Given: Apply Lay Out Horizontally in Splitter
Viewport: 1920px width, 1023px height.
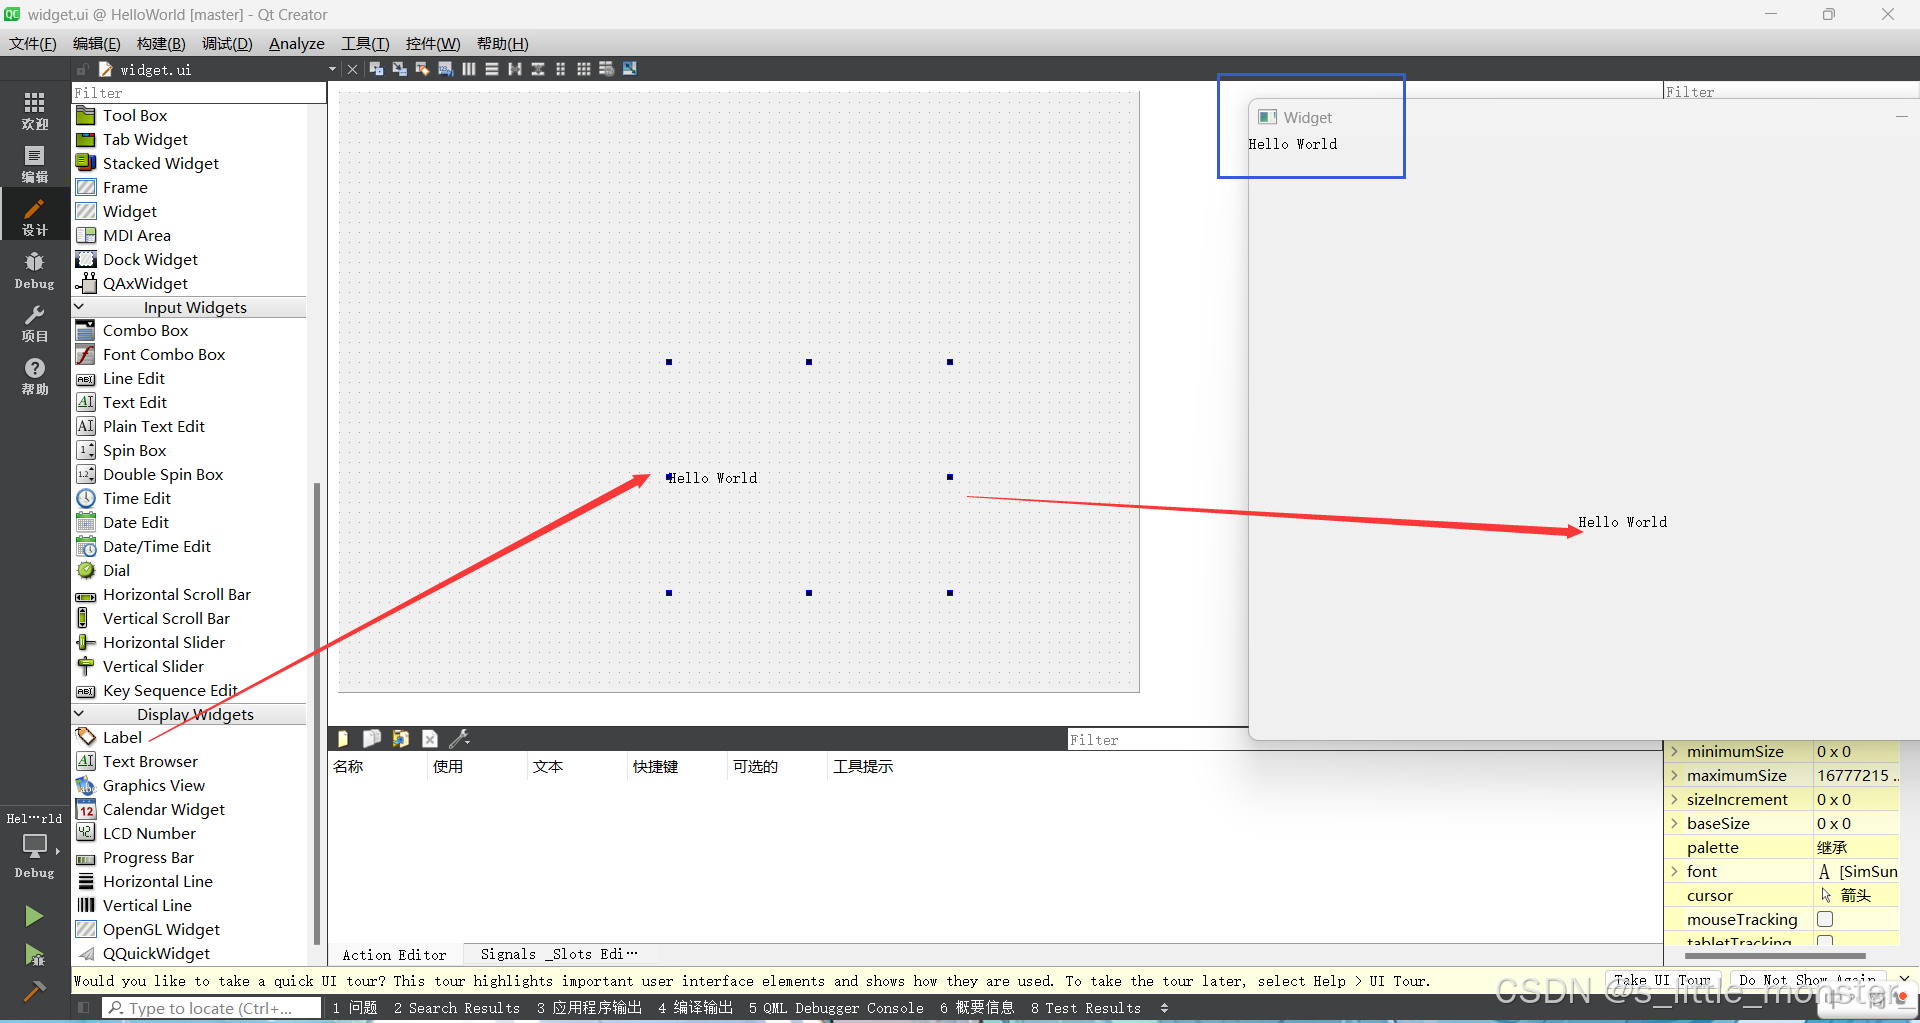Looking at the screenshot, I should click(x=514, y=69).
